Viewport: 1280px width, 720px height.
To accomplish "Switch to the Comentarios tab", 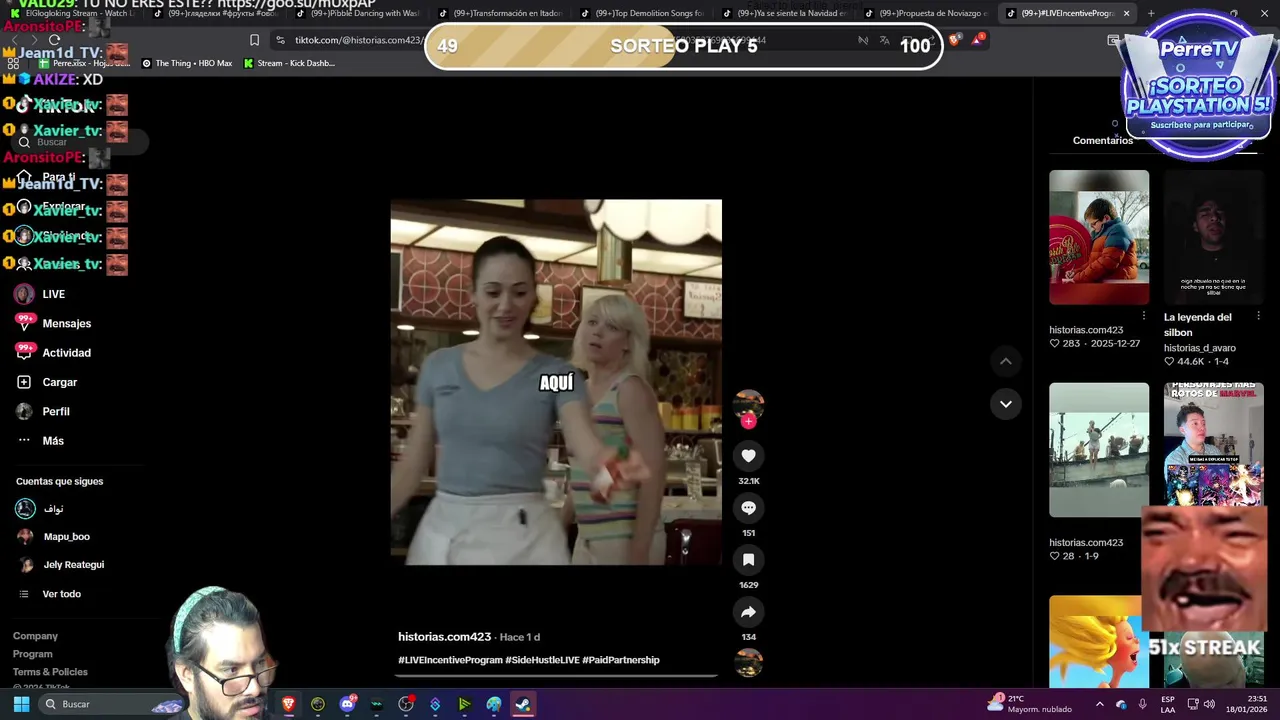I will [x=1102, y=141].
